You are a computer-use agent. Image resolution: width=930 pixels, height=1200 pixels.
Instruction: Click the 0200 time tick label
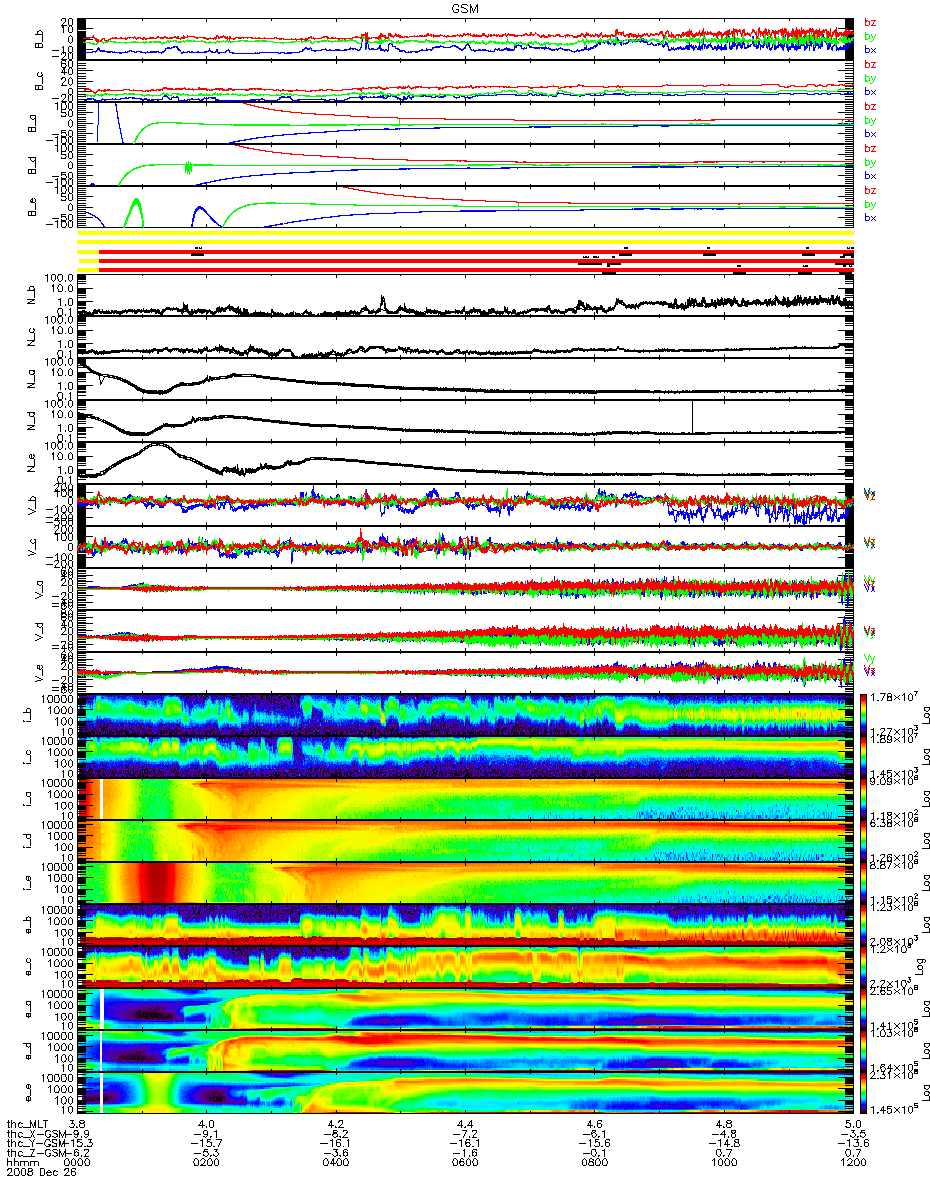pos(205,1163)
